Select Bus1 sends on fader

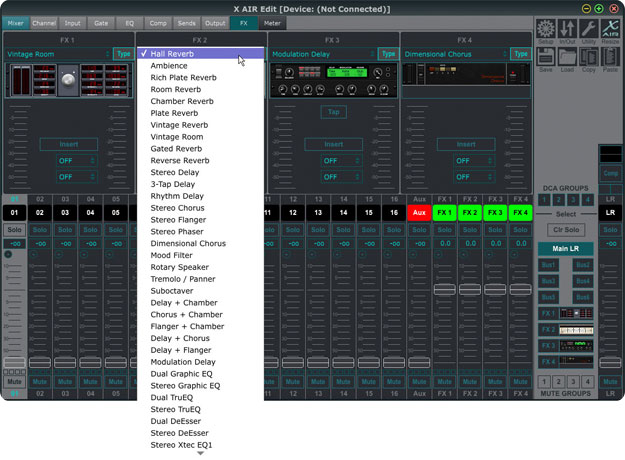(x=548, y=265)
